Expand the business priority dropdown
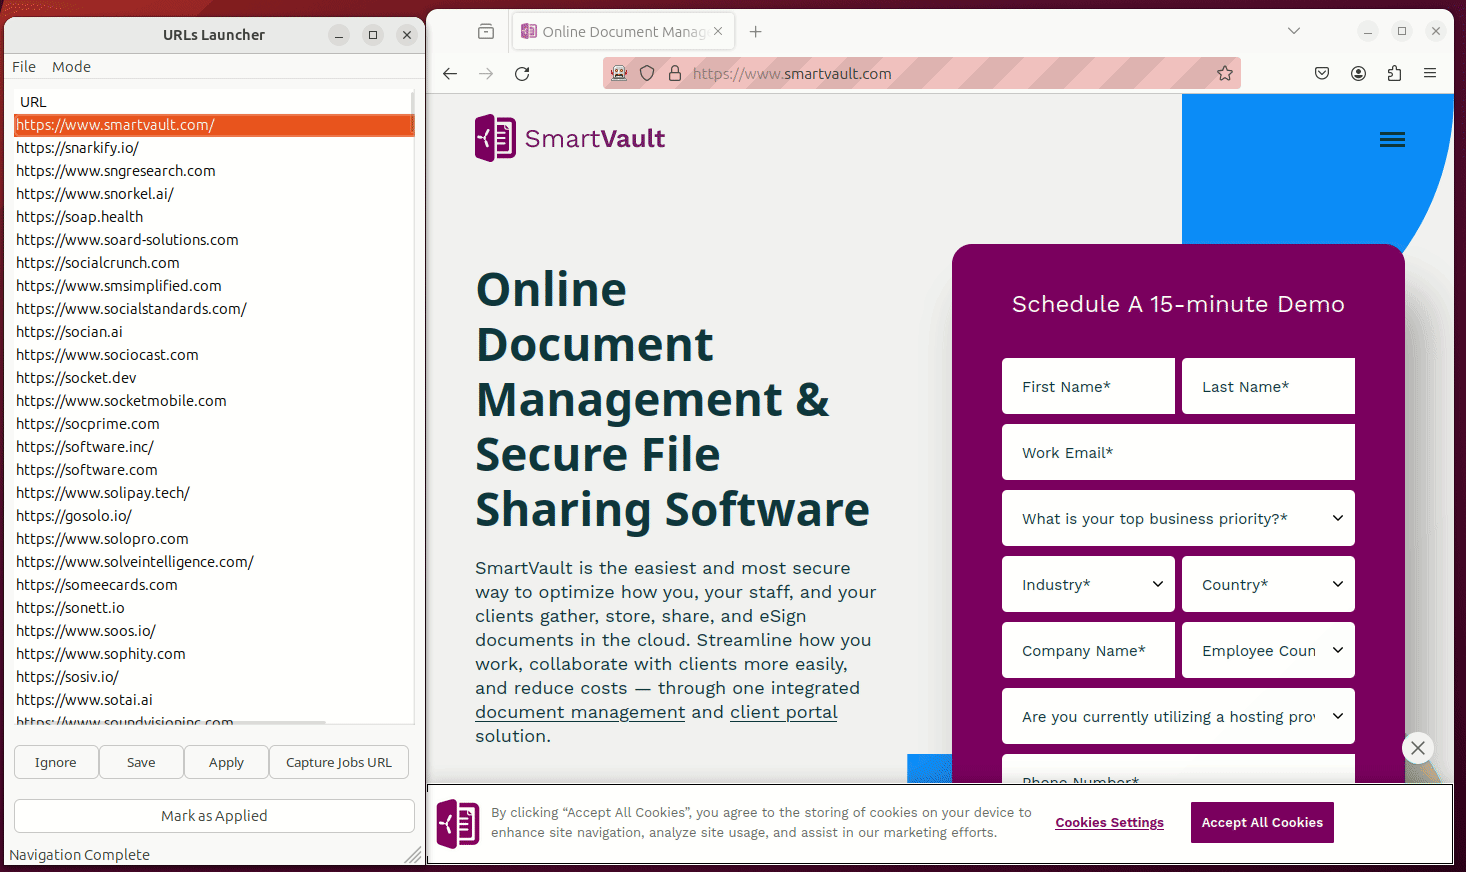This screenshot has width=1466, height=872. pyautogui.click(x=1178, y=518)
